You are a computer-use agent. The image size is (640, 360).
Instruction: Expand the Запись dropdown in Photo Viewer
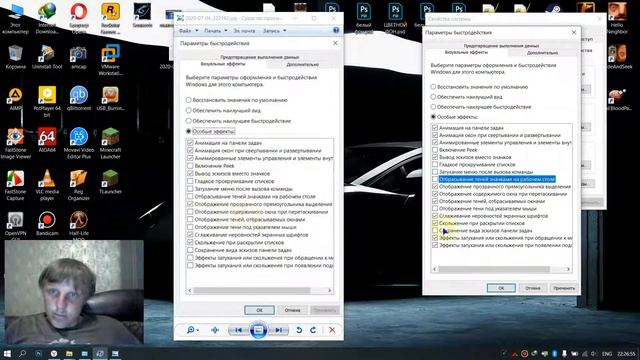pos(274,31)
